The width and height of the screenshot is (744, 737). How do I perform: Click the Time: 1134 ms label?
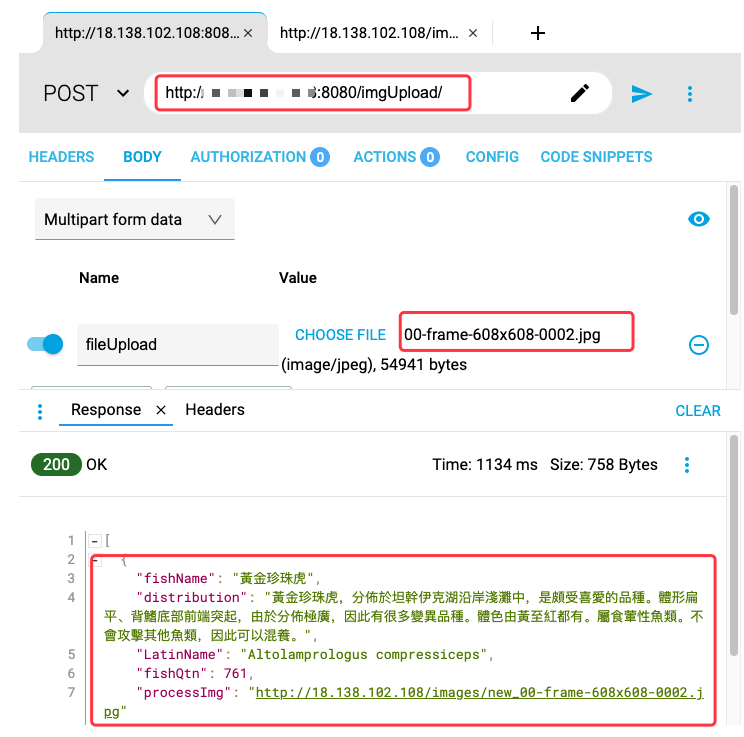484,464
